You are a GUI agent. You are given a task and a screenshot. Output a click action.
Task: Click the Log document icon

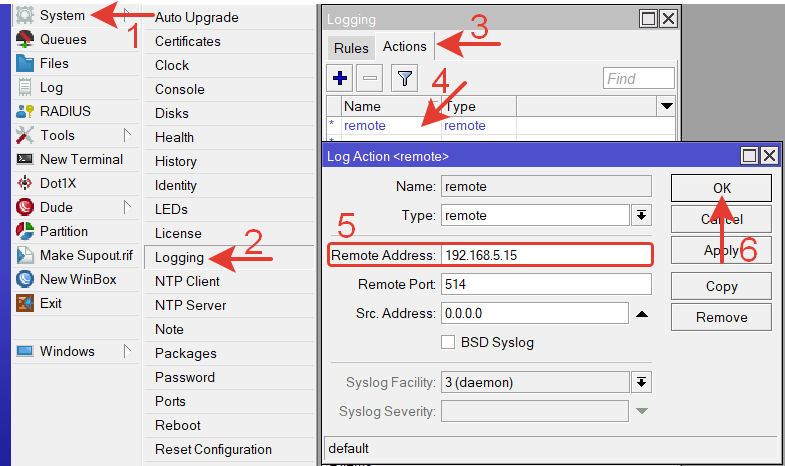tap(25, 87)
